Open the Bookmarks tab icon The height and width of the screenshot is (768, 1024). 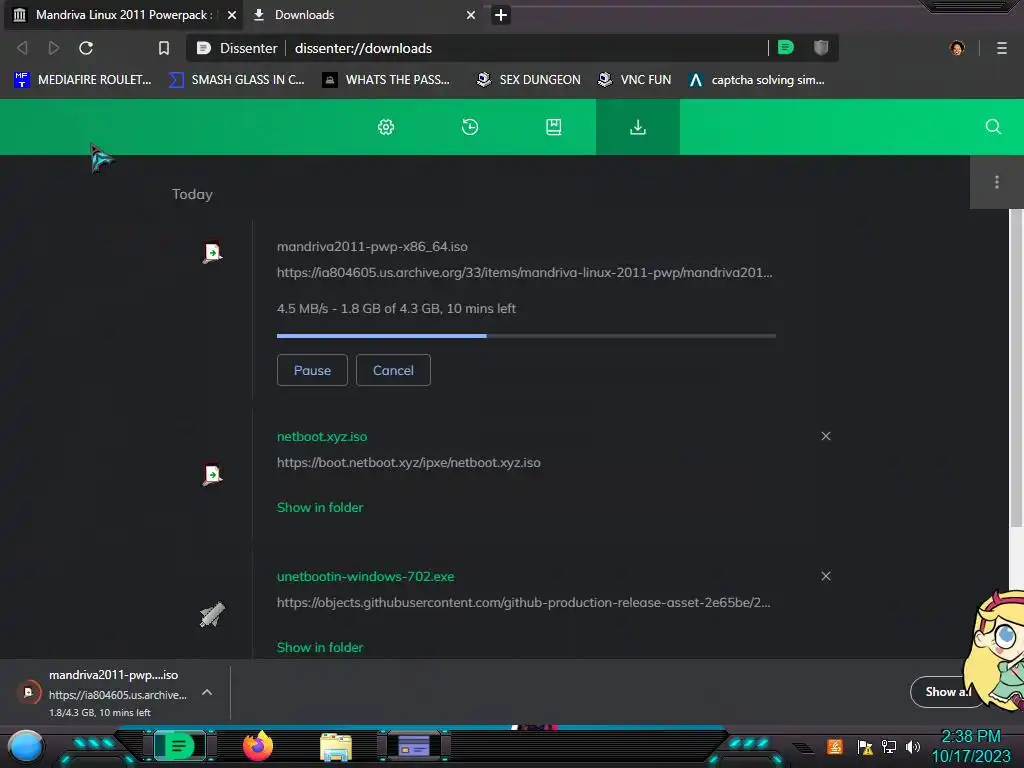coord(554,127)
